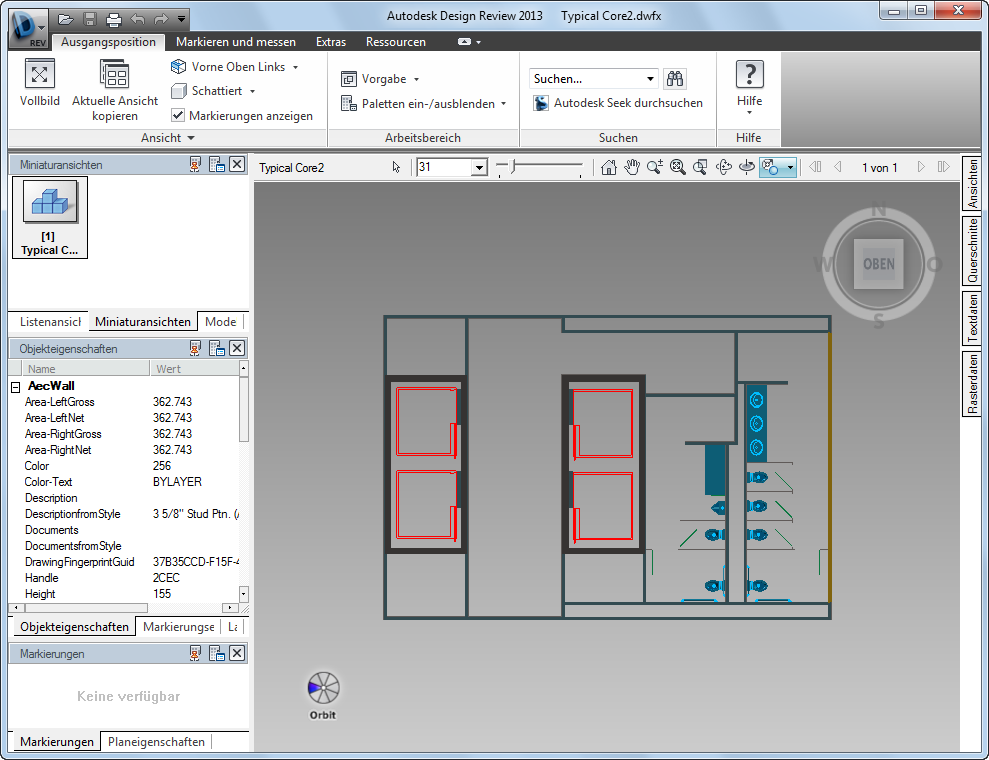Image resolution: width=989 pixels, height=760 pixels.
Task: Click the Home view icon
Action: (609, 167)
